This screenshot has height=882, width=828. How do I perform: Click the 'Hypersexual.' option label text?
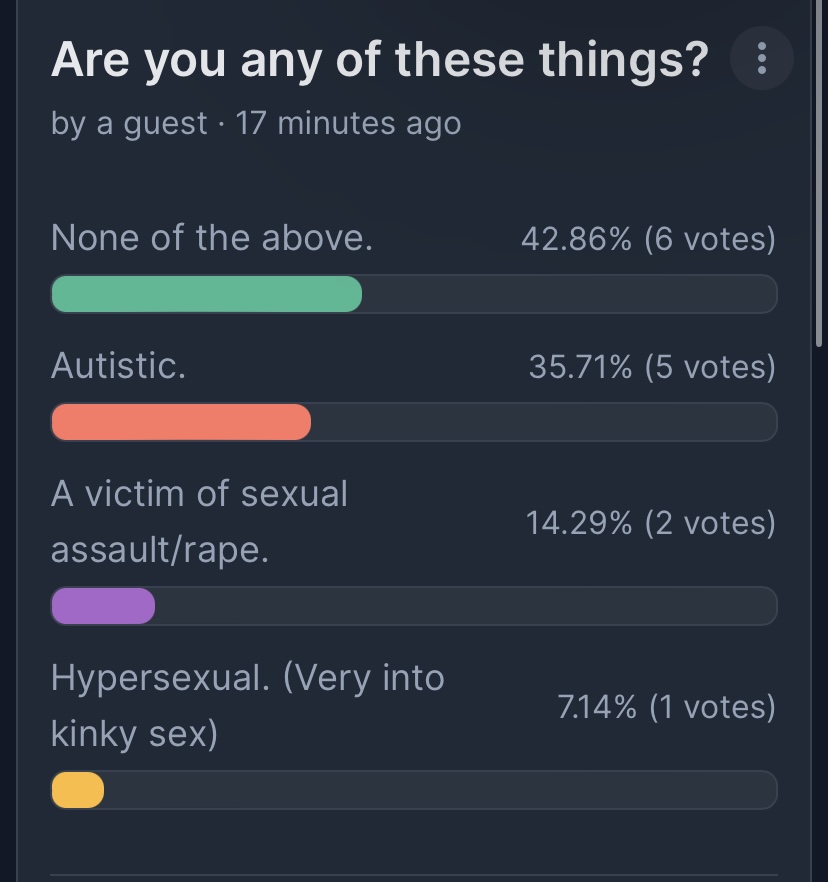160,678
